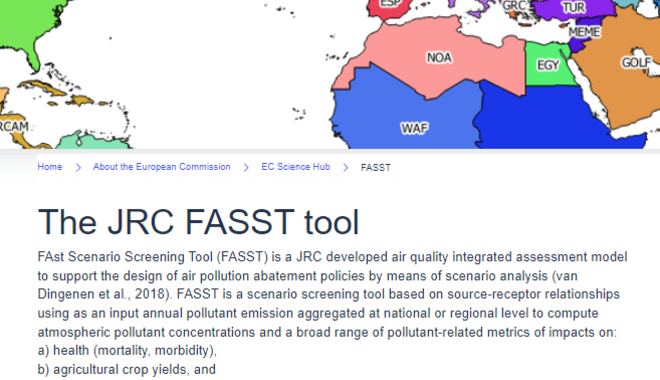This screenshot has height=380, width=660.
Task: Select the RCAM region on map
Action: coord(13,126)
